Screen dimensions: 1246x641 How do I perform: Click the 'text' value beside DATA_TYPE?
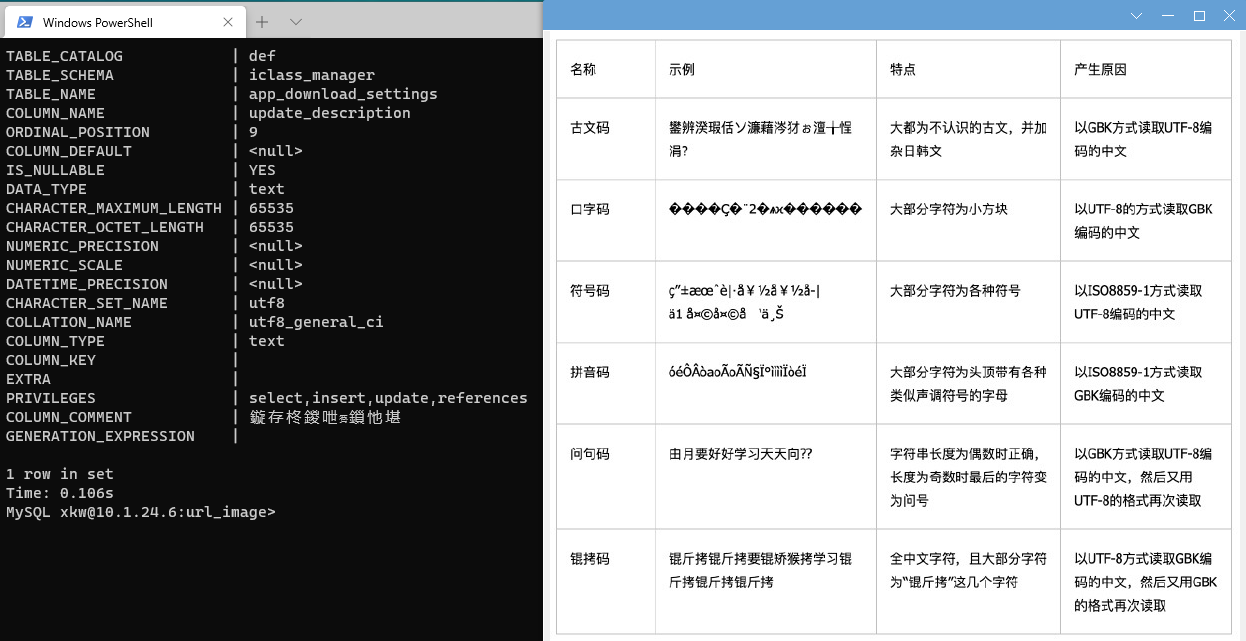pos(267,189)
